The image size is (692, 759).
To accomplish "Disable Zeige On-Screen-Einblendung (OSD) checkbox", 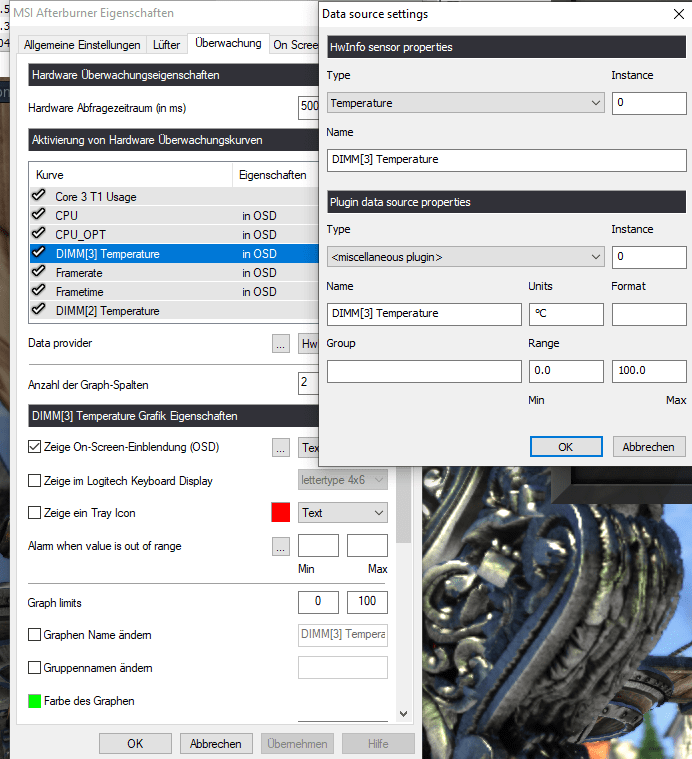I will (x=34, y=447).
